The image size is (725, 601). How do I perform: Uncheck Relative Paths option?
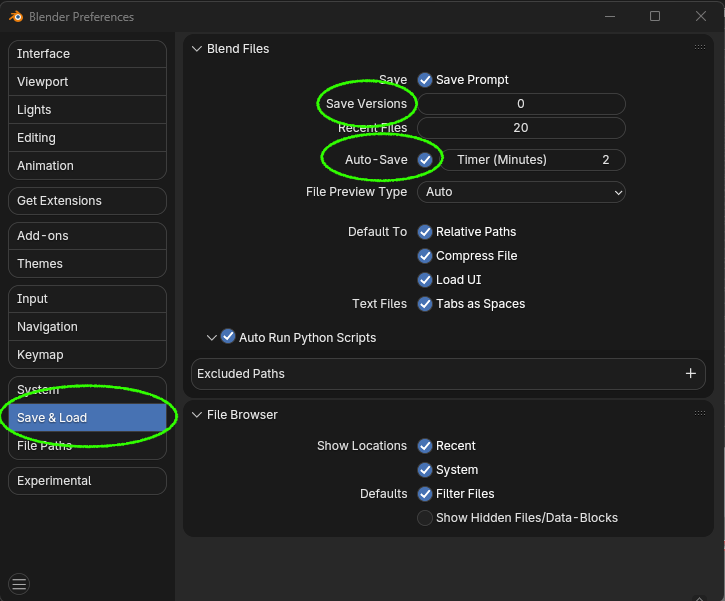425,232
